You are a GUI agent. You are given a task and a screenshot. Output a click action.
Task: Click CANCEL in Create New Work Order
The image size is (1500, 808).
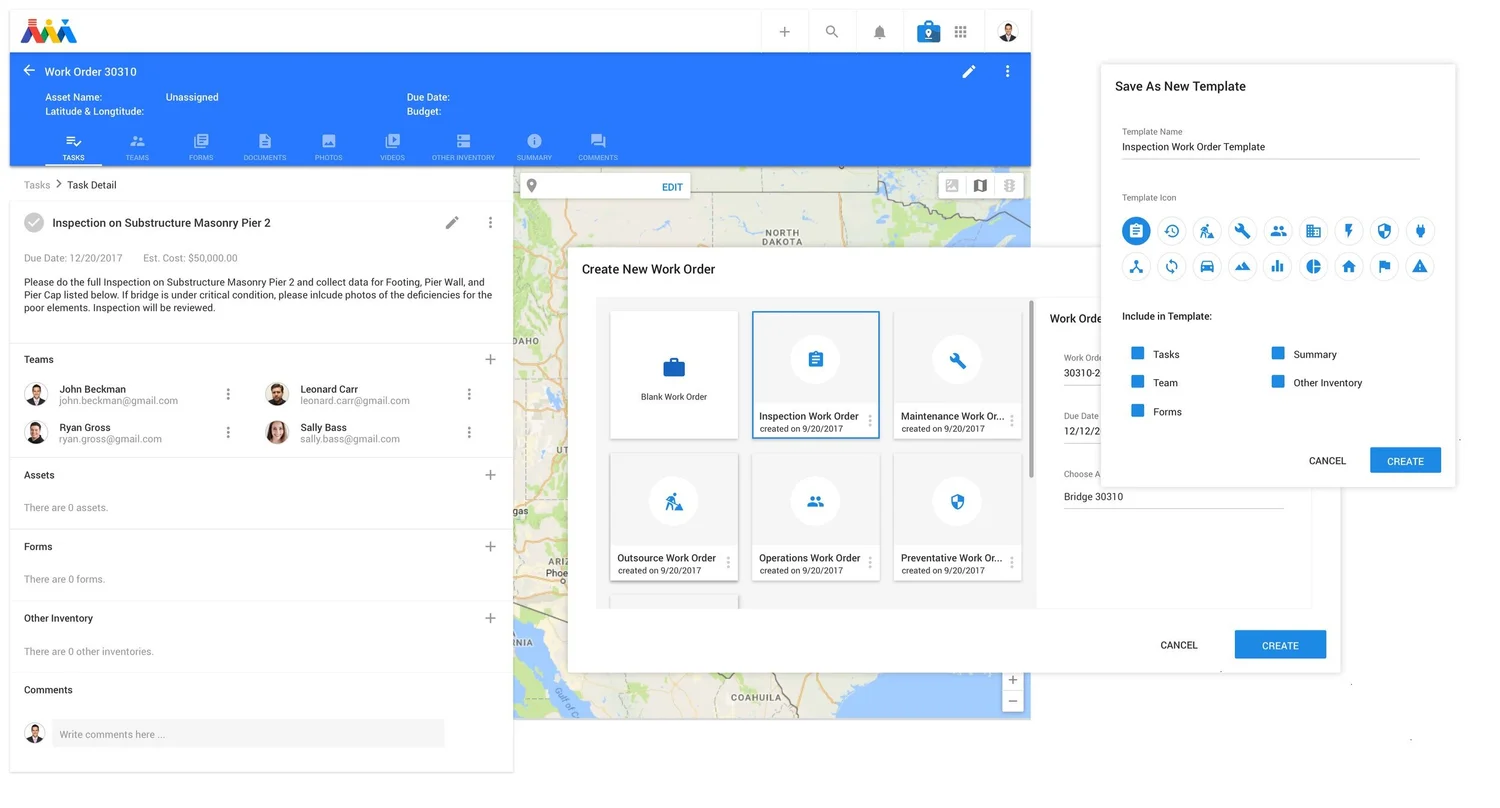pyautogui.click(x=1179, y=645)
